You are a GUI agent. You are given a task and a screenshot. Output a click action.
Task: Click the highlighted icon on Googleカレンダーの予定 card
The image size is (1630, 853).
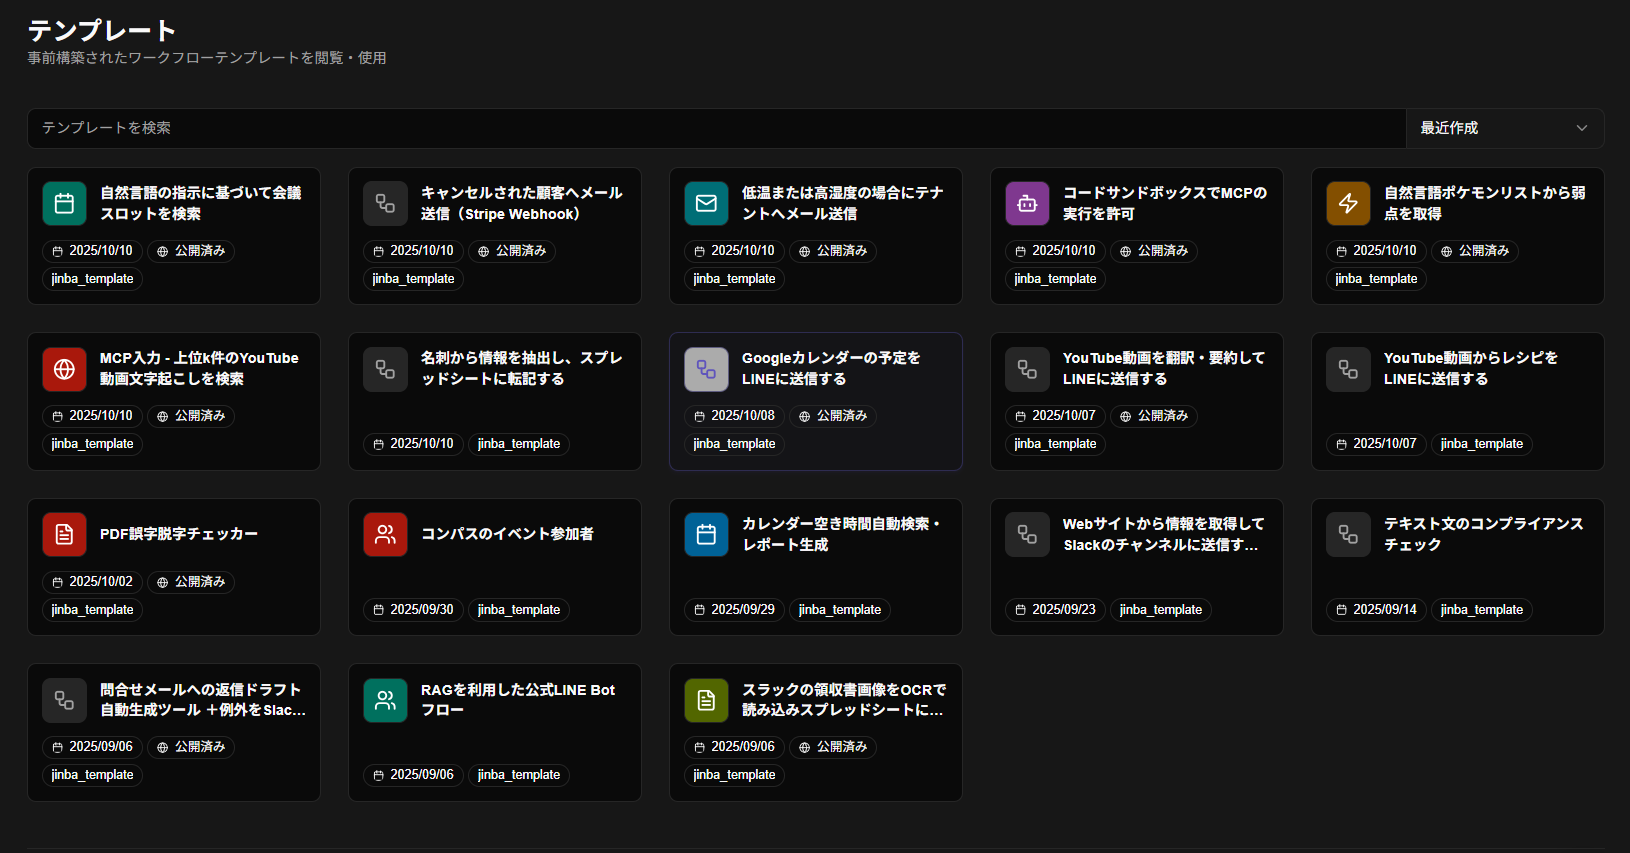(706, 369)
